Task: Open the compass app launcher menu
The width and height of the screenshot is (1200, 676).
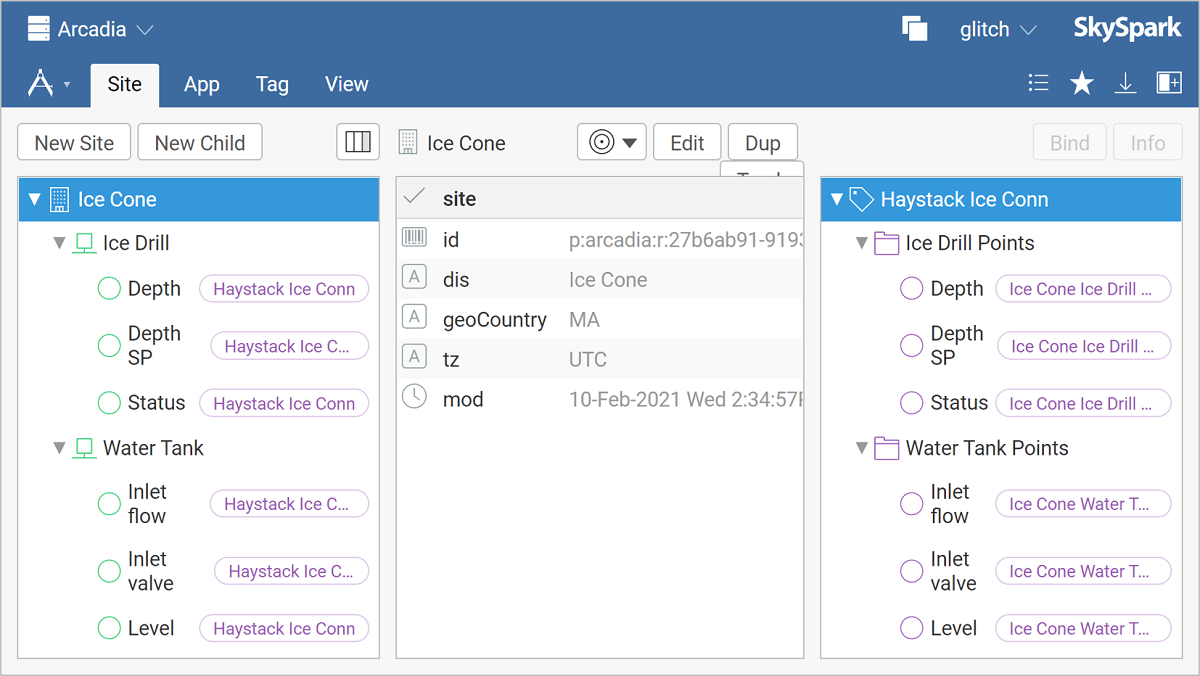Action: [48, 84]
